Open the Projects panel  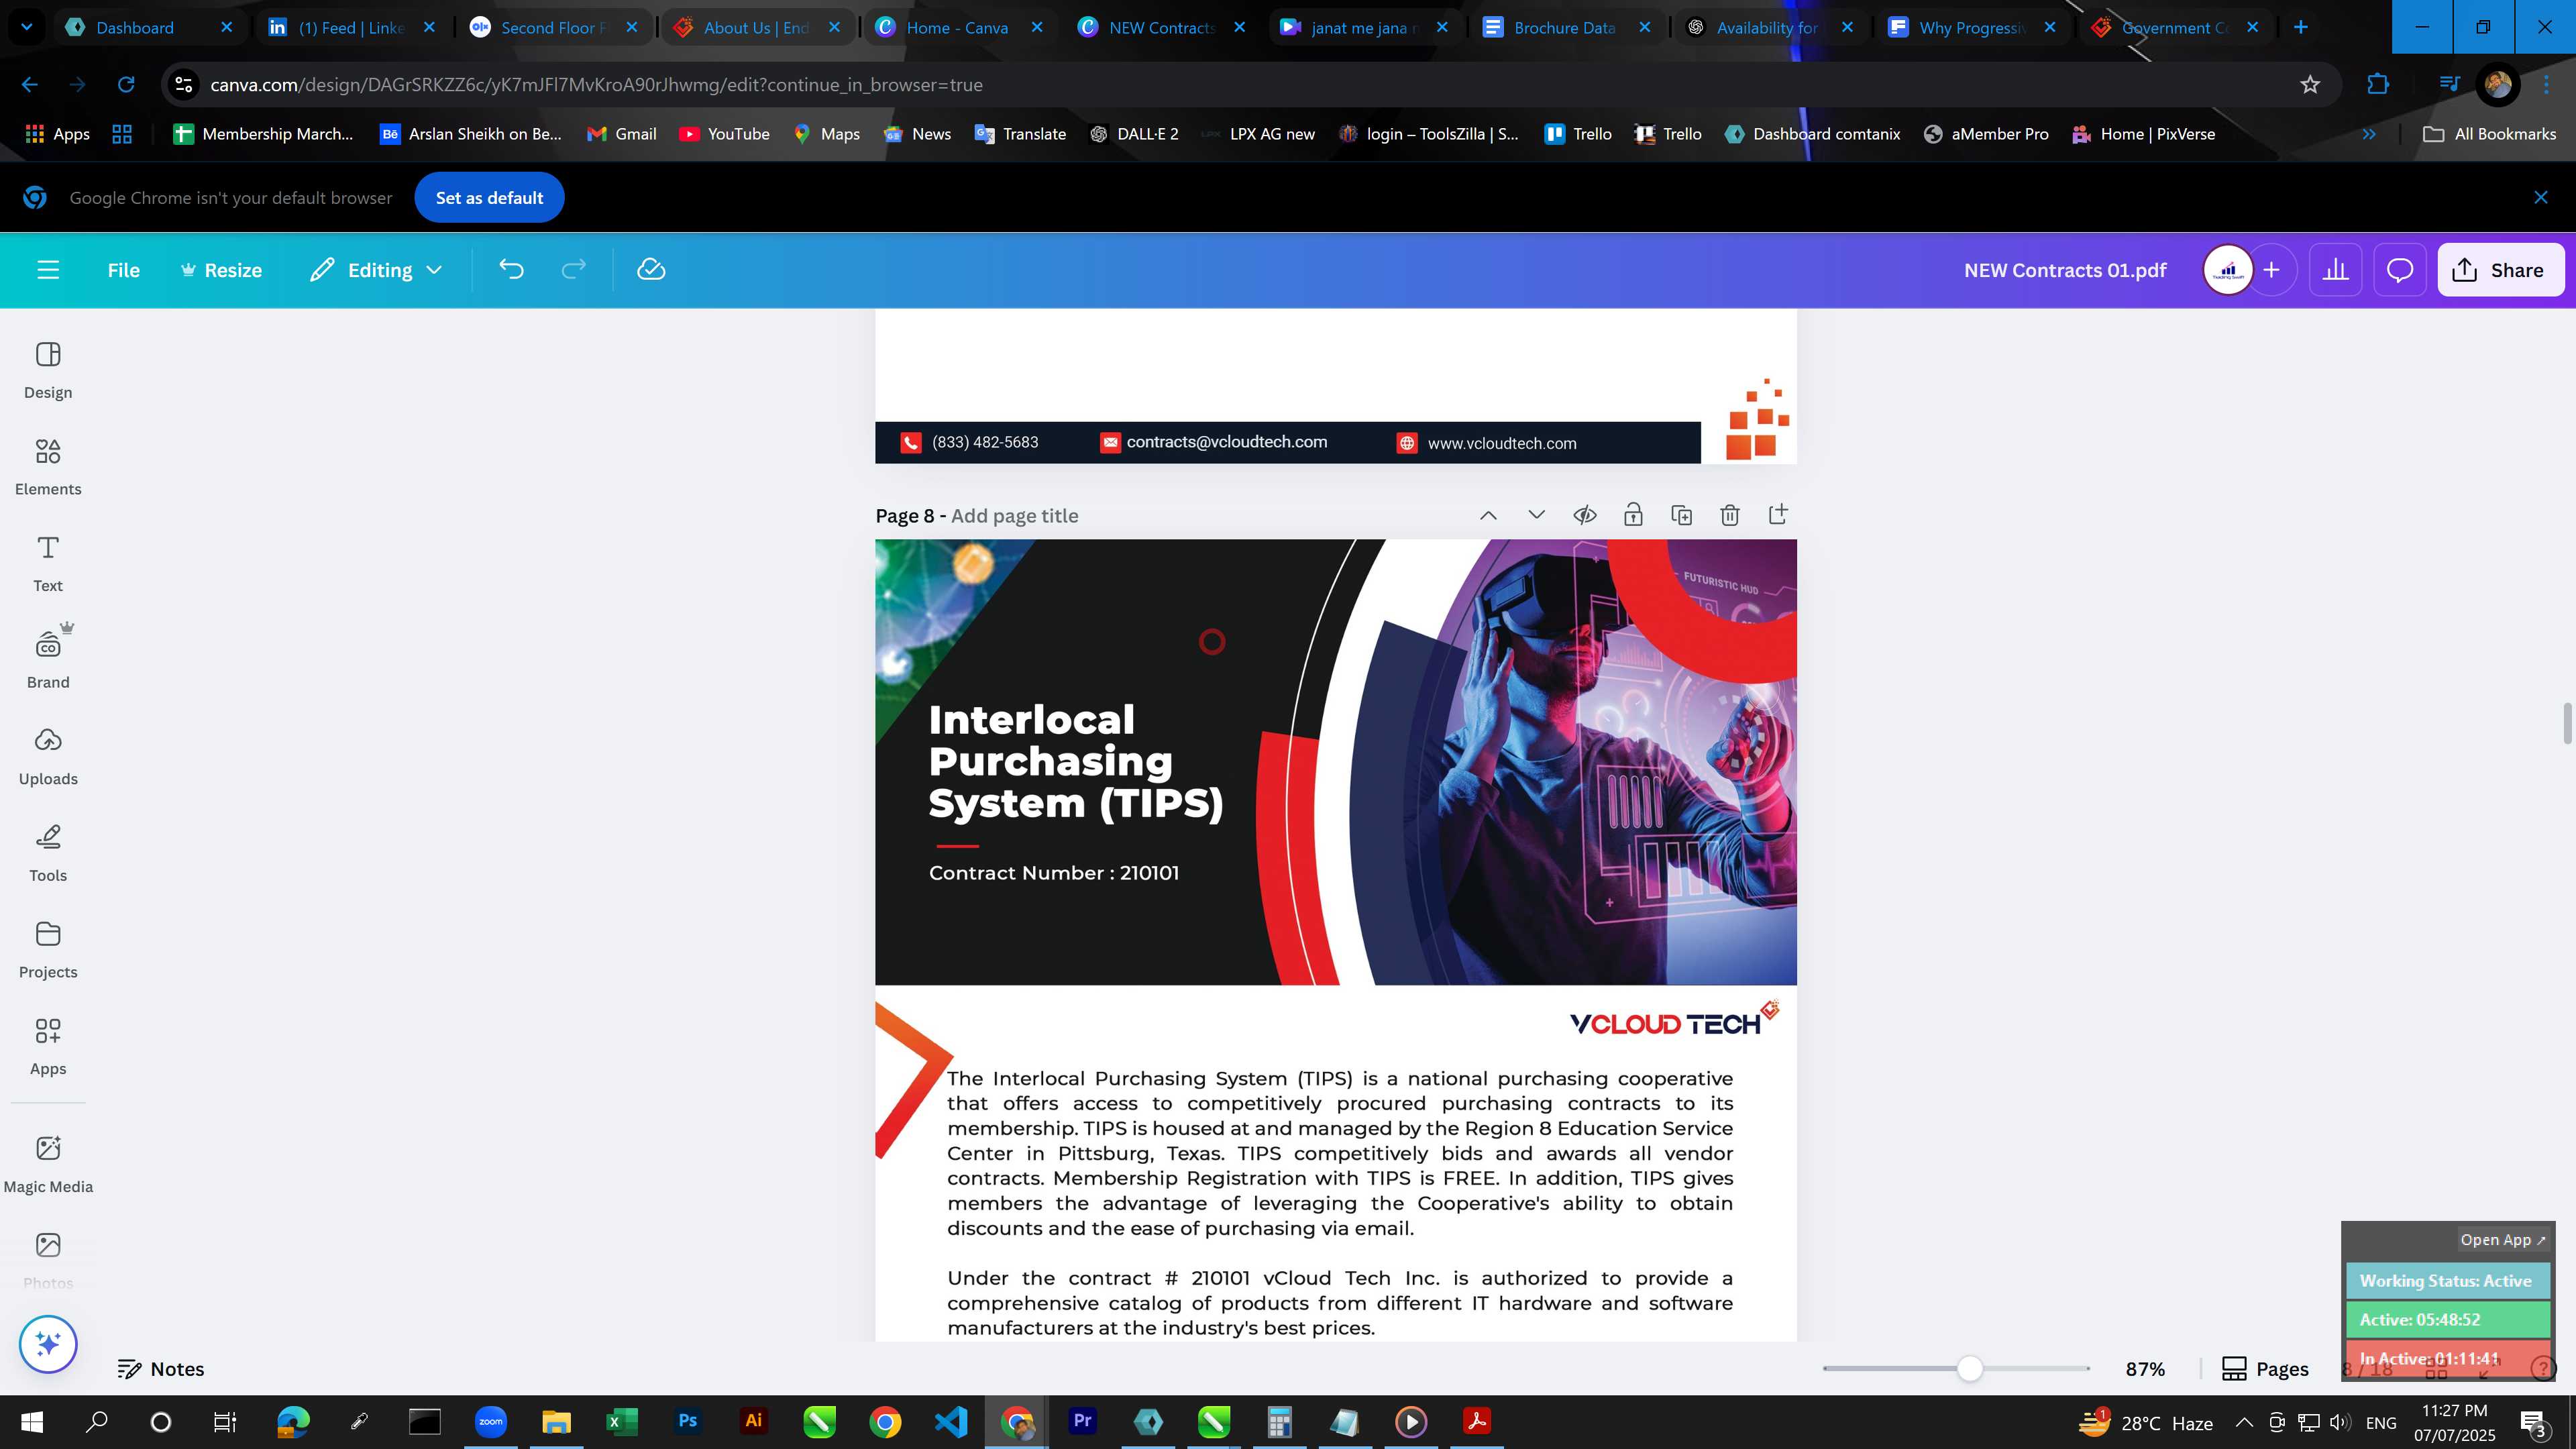pos(48,950)
